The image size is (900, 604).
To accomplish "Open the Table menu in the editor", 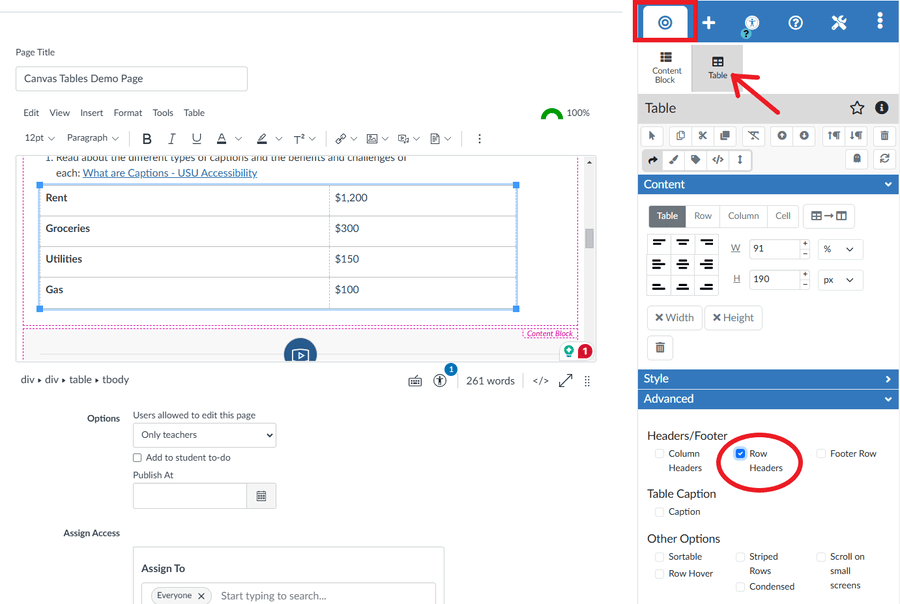I will (x=193, y=112).
